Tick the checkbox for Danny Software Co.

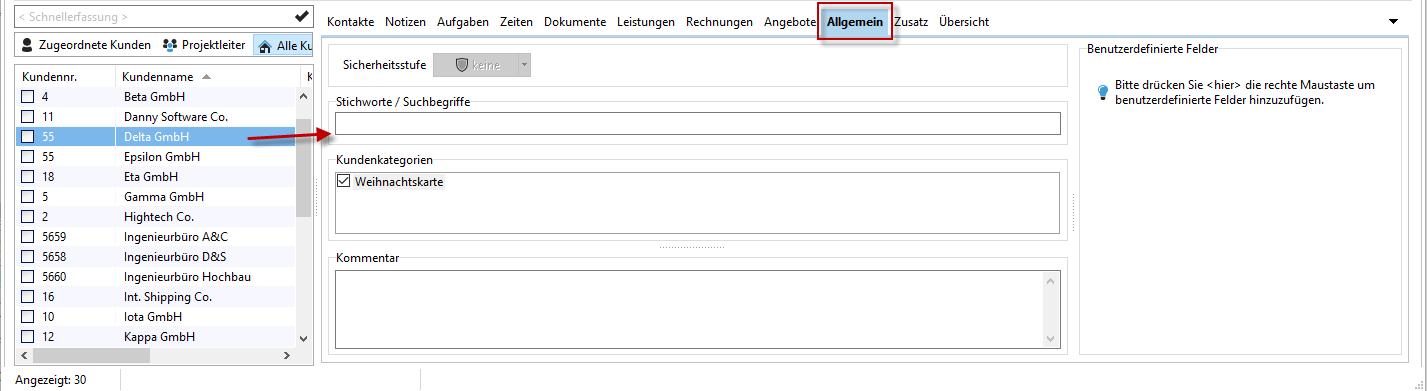(x=28, y=117)
